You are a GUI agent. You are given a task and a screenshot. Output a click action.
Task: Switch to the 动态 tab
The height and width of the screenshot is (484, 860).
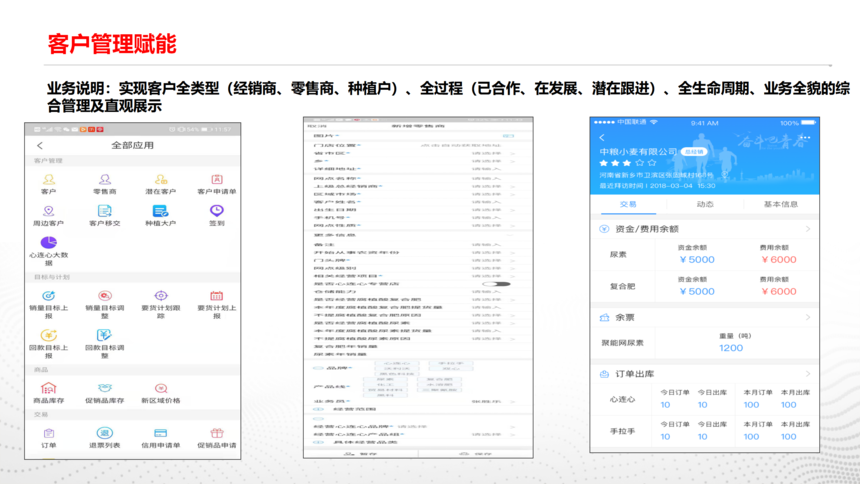pos(705,204)
